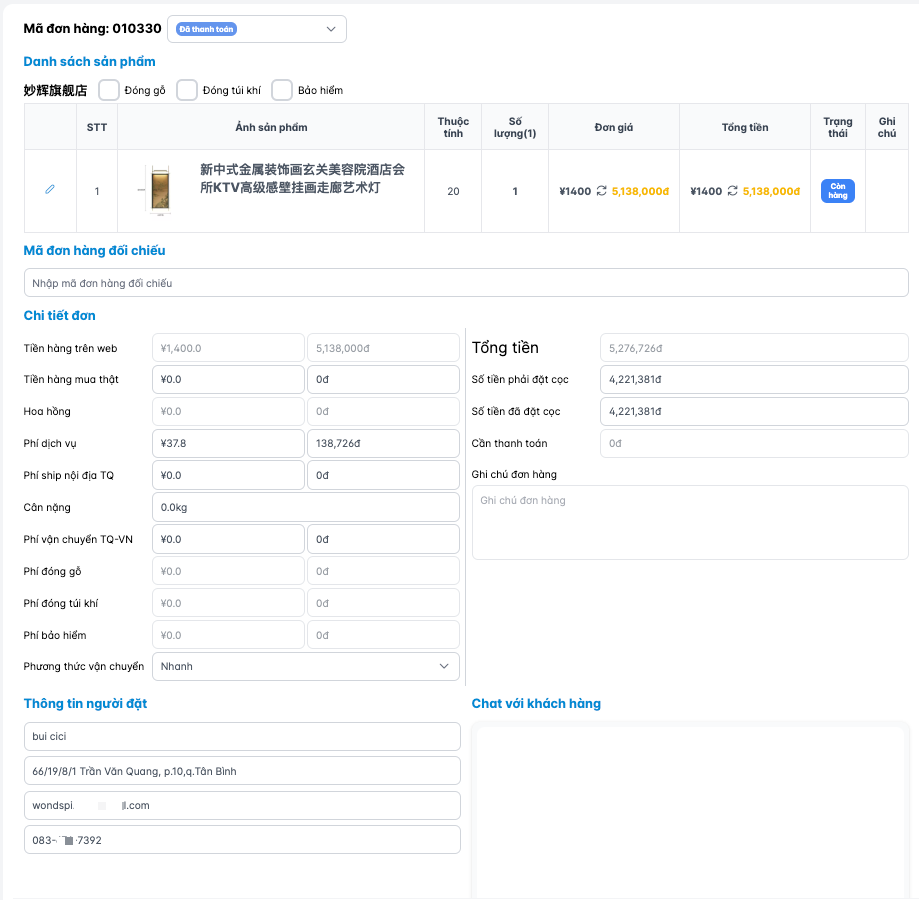Click refresh icon in Tổng tiền column

click(x=732, y=191)
